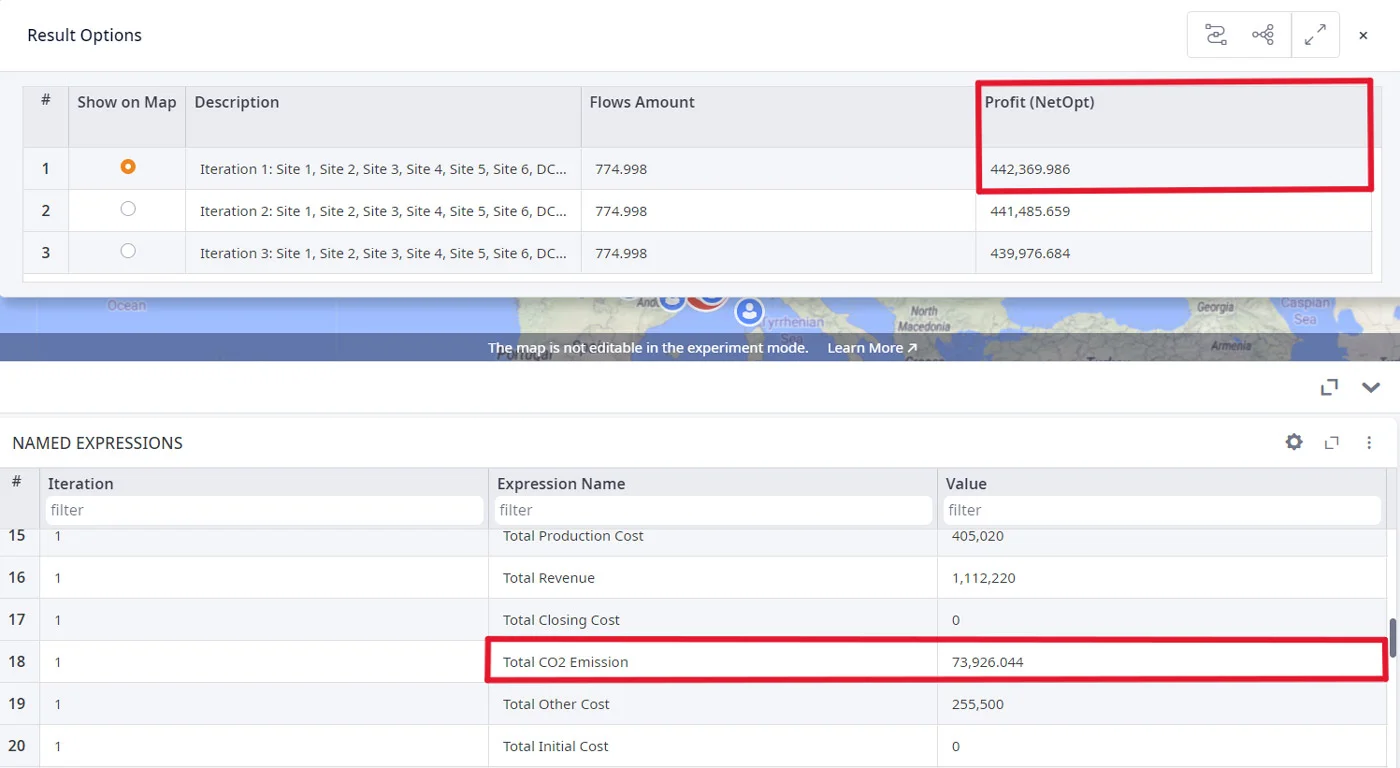Screen dimensions: 1400x768
Task: Click the Value filter input field
Action: 1161,510
